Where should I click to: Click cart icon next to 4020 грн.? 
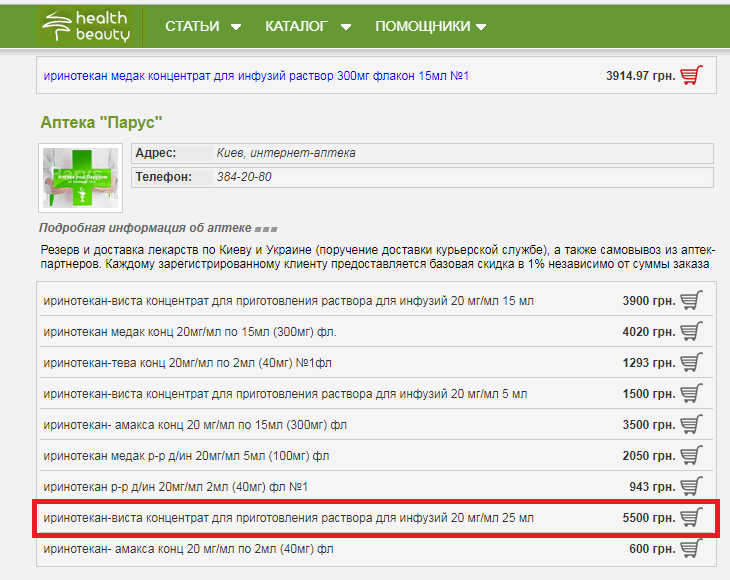[691, 331]
